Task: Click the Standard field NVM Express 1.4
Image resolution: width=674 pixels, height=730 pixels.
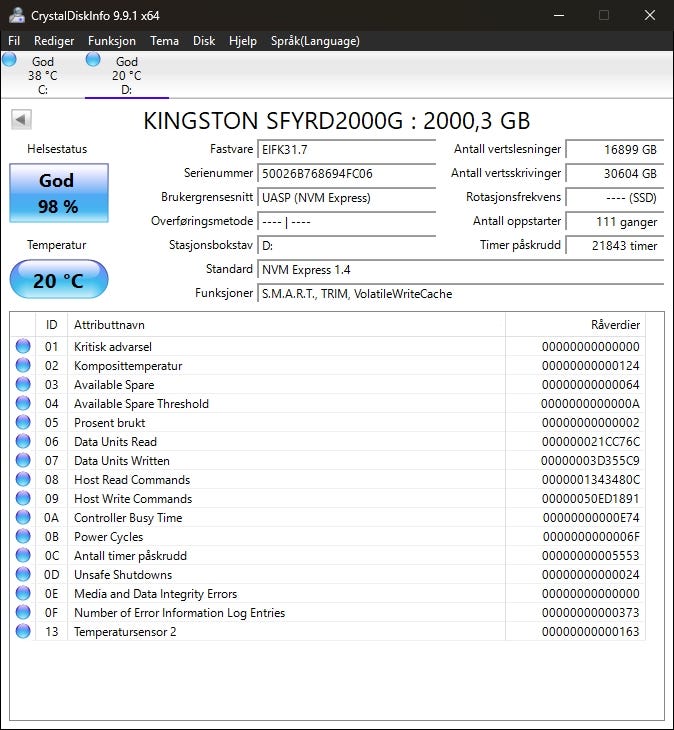Action: pos(460,270)
